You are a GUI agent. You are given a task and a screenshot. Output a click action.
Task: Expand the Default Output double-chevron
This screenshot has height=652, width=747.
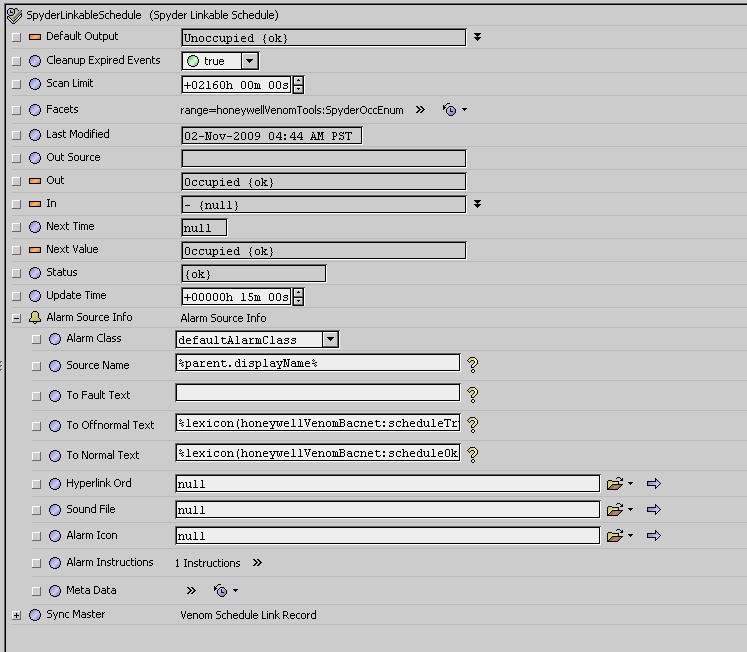478,38
